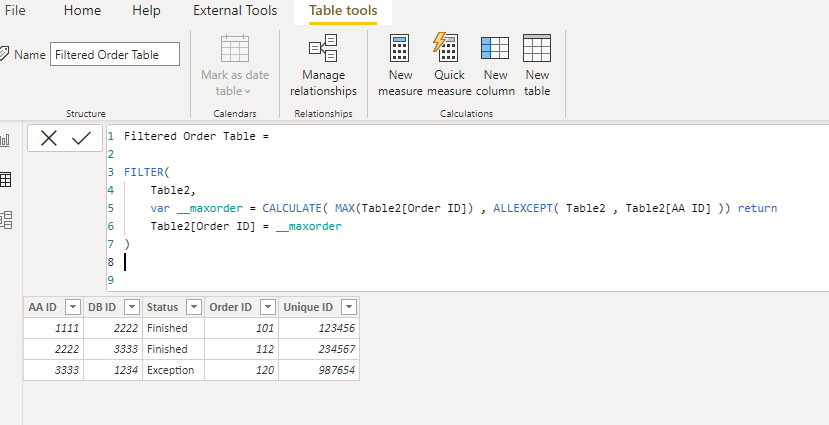Image resolution: width=829 pixels, height=425 pixels.
Task: Click the table Name input field
Action: coord(115,54)
